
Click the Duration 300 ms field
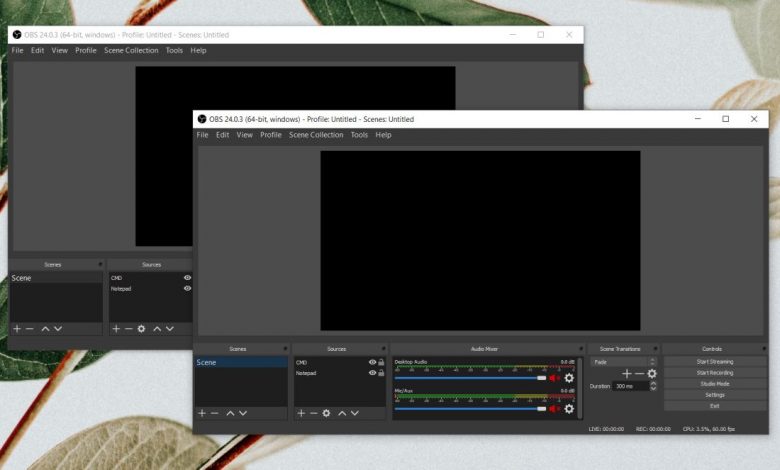(630, 386)
